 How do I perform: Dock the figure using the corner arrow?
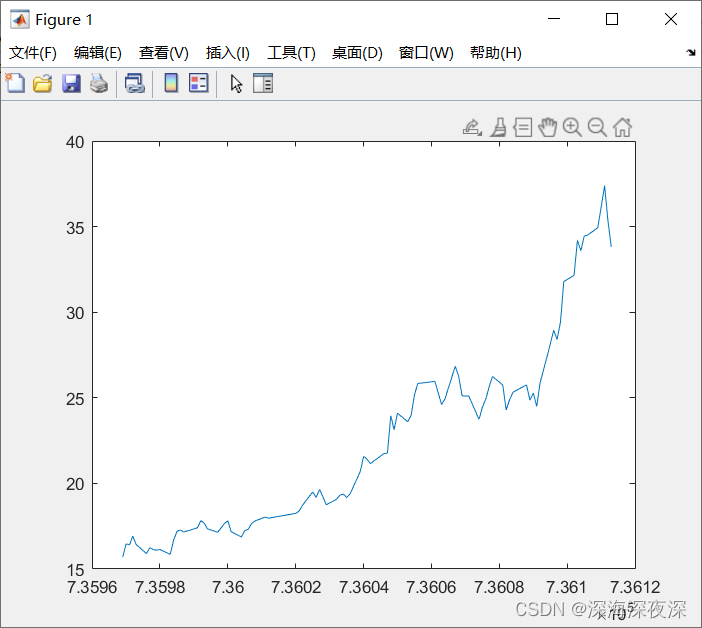691,53
